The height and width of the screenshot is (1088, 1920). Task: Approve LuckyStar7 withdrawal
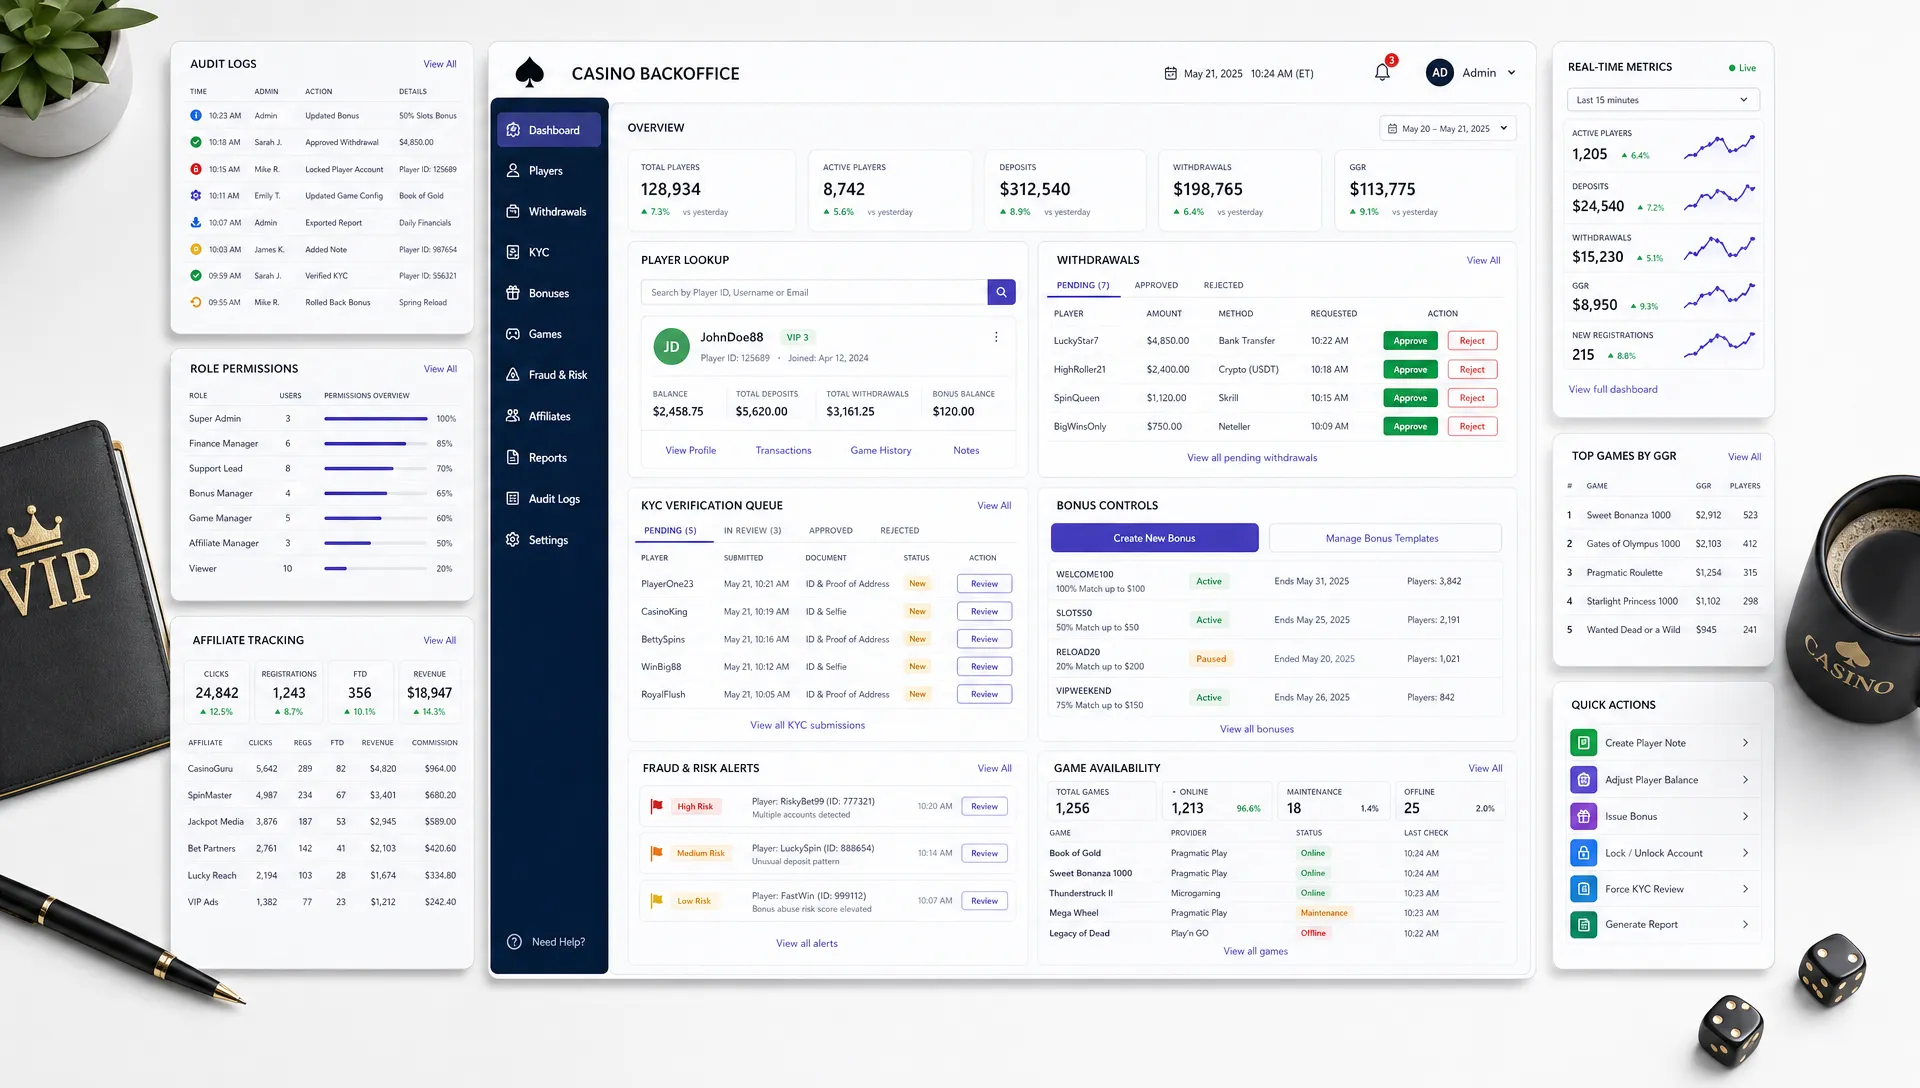[x=1410, y=341]
